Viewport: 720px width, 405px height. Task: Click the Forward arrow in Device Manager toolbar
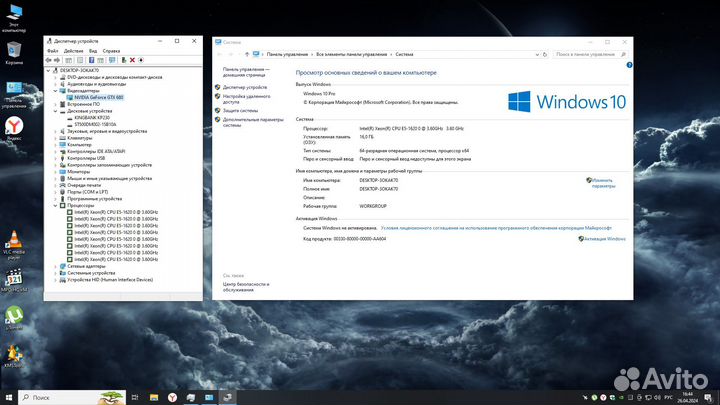click(x=57, y=60)
